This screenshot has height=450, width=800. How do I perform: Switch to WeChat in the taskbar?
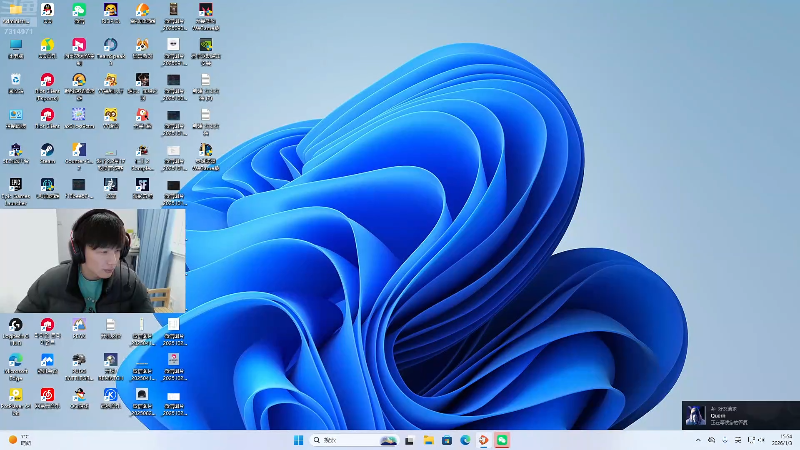coord(502,440)
